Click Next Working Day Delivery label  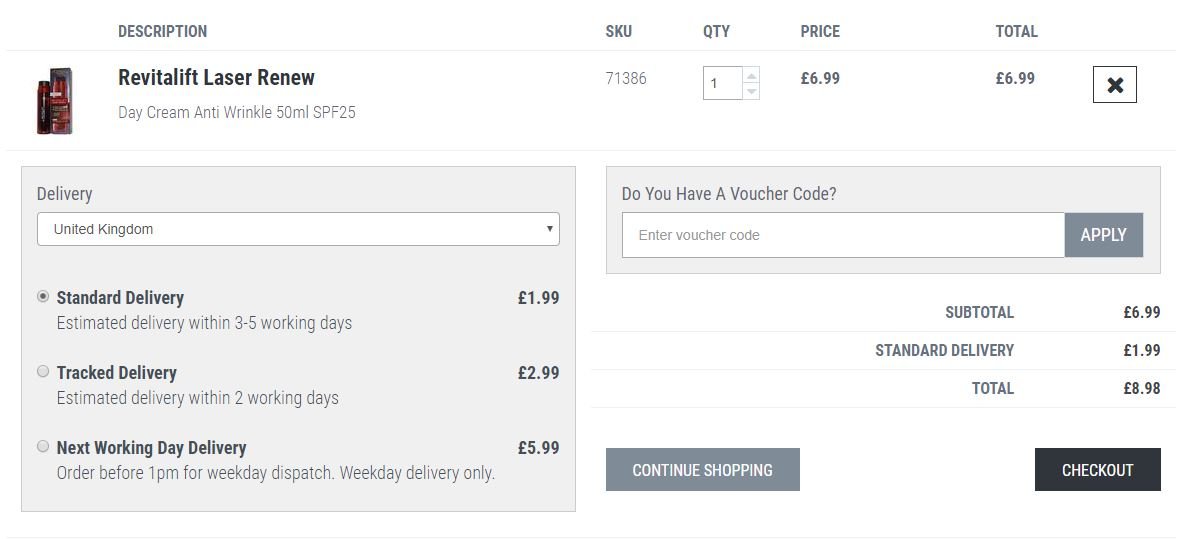pos(151,448)
